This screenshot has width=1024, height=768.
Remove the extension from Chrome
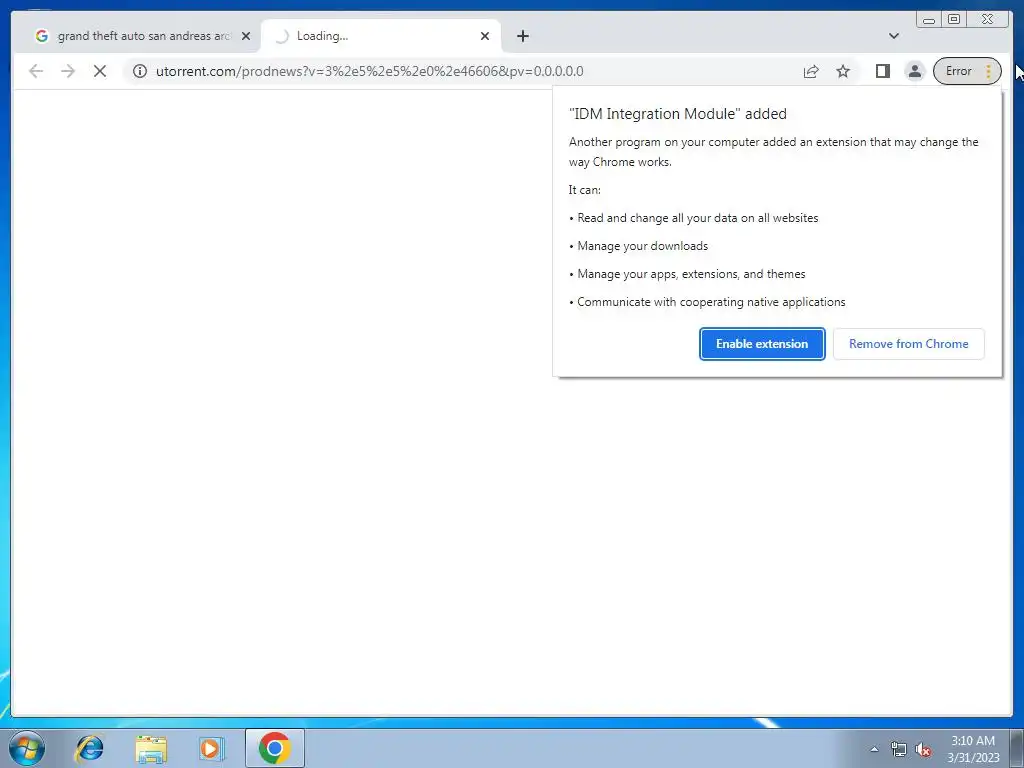(908, 344)
